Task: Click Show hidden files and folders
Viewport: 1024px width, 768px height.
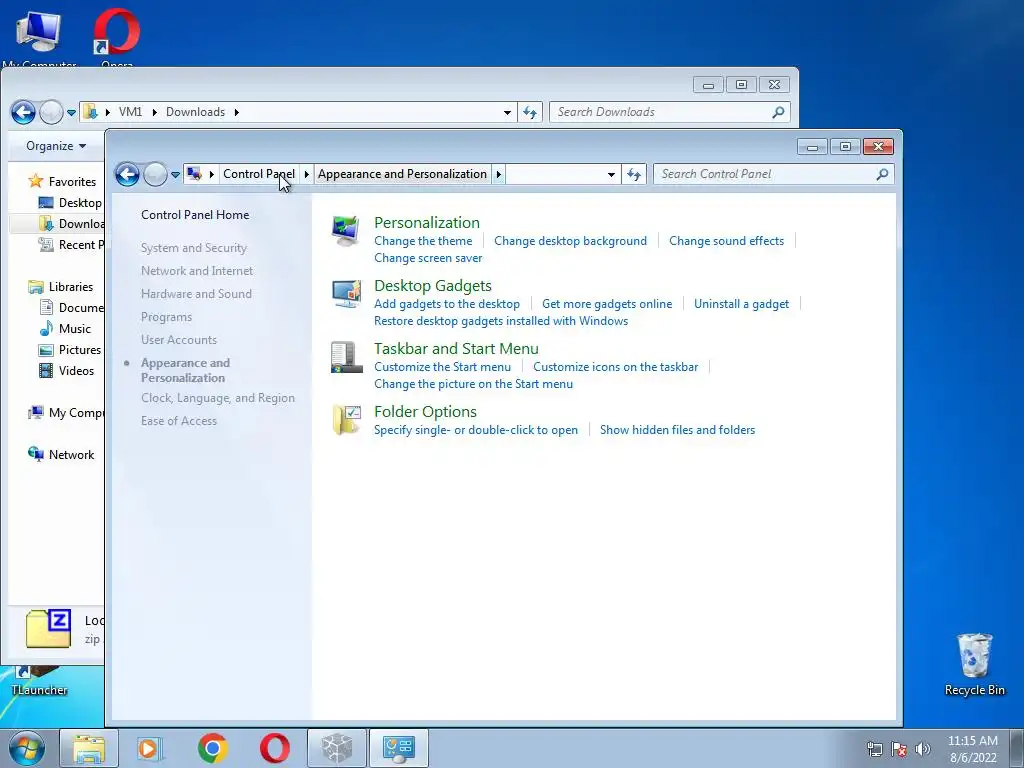Action: point(677,430)
